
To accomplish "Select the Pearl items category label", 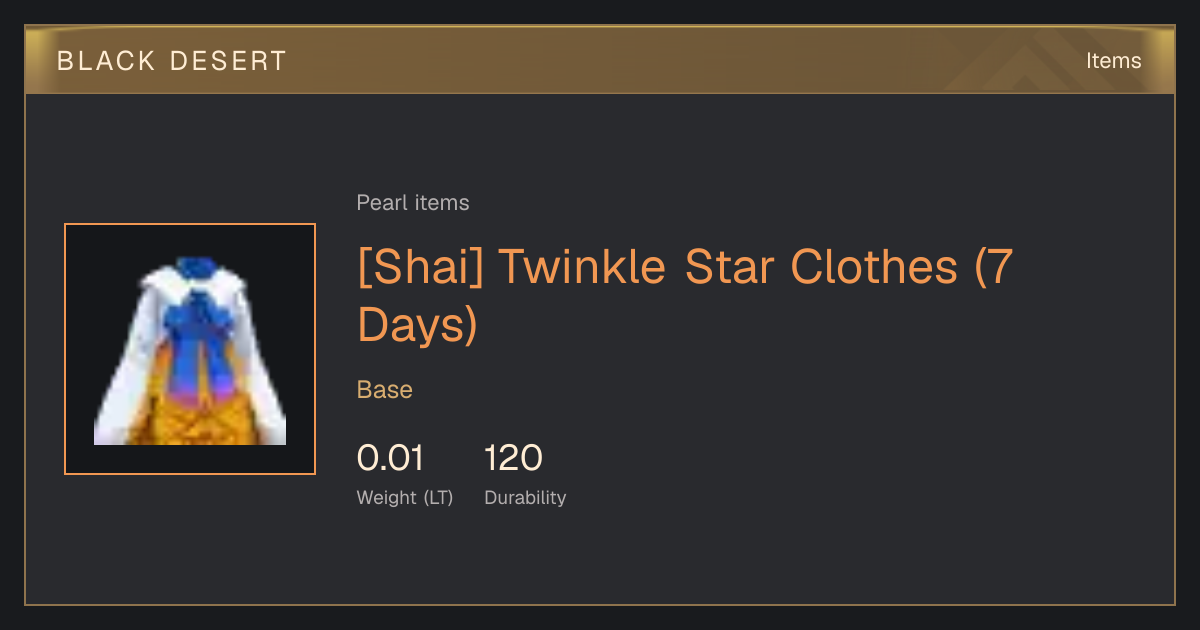I will [x=413, y=203].
